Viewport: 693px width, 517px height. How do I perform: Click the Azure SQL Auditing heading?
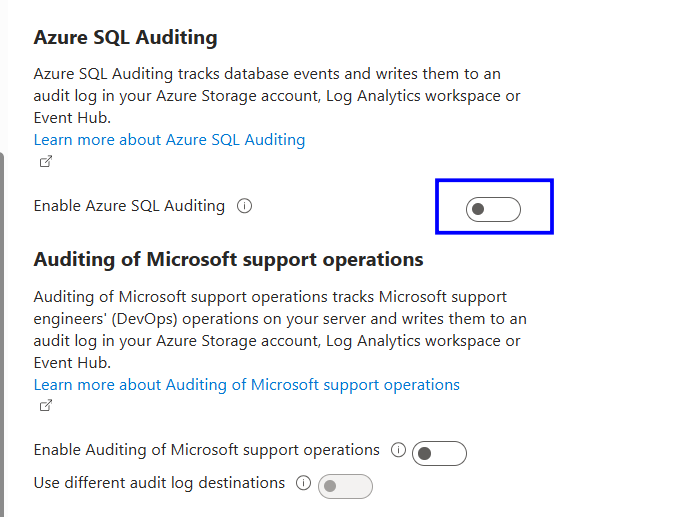coord(126,37)
